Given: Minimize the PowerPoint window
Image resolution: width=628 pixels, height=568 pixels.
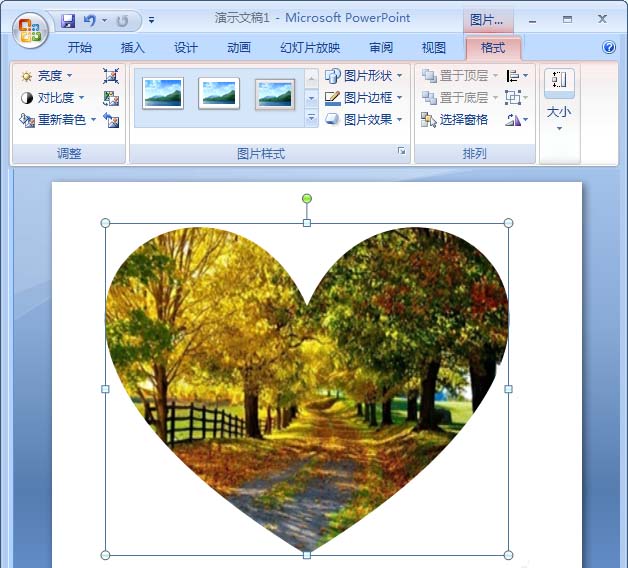Looking at the screenshot, I should point(532,20).
